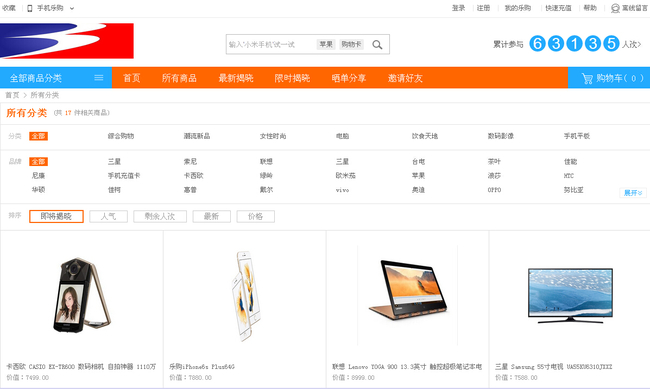Sort products by 即将揭晓
Viewport: 650px width, 389px height.
[56, 216]
